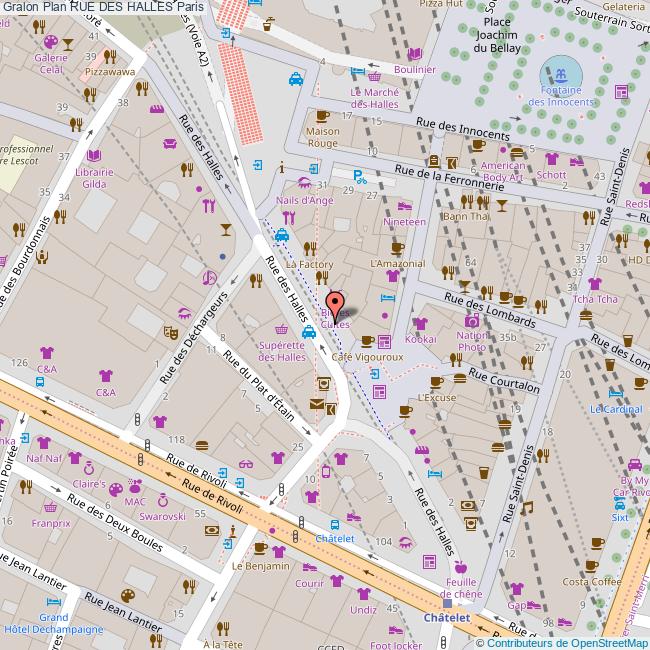The height and width of the screenshot is (650, 650).
Task: Click the Librairie Gilda book icon
Action: pyautogui.click(x=94, y=157)
